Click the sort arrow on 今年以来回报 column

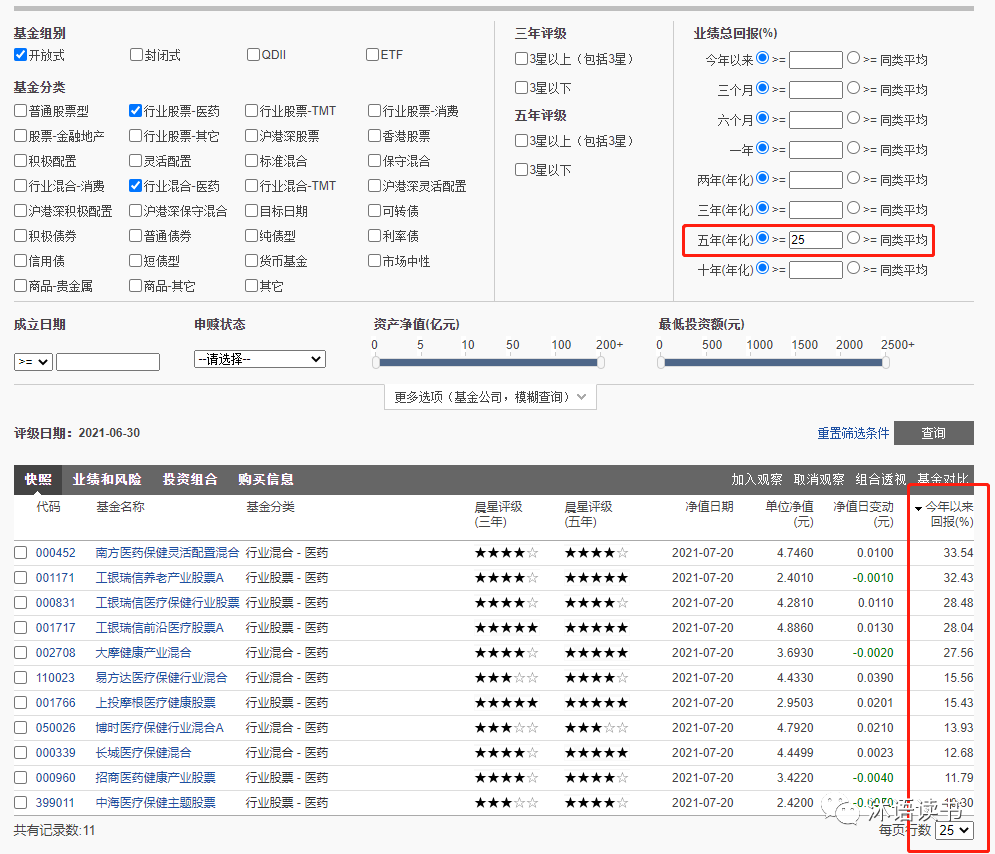918,508
